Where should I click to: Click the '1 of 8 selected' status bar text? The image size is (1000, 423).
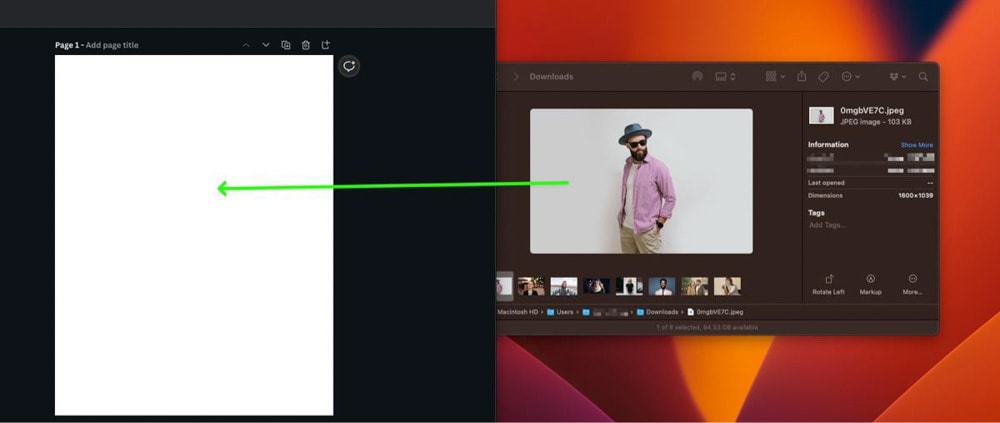(x=707, y=328)
